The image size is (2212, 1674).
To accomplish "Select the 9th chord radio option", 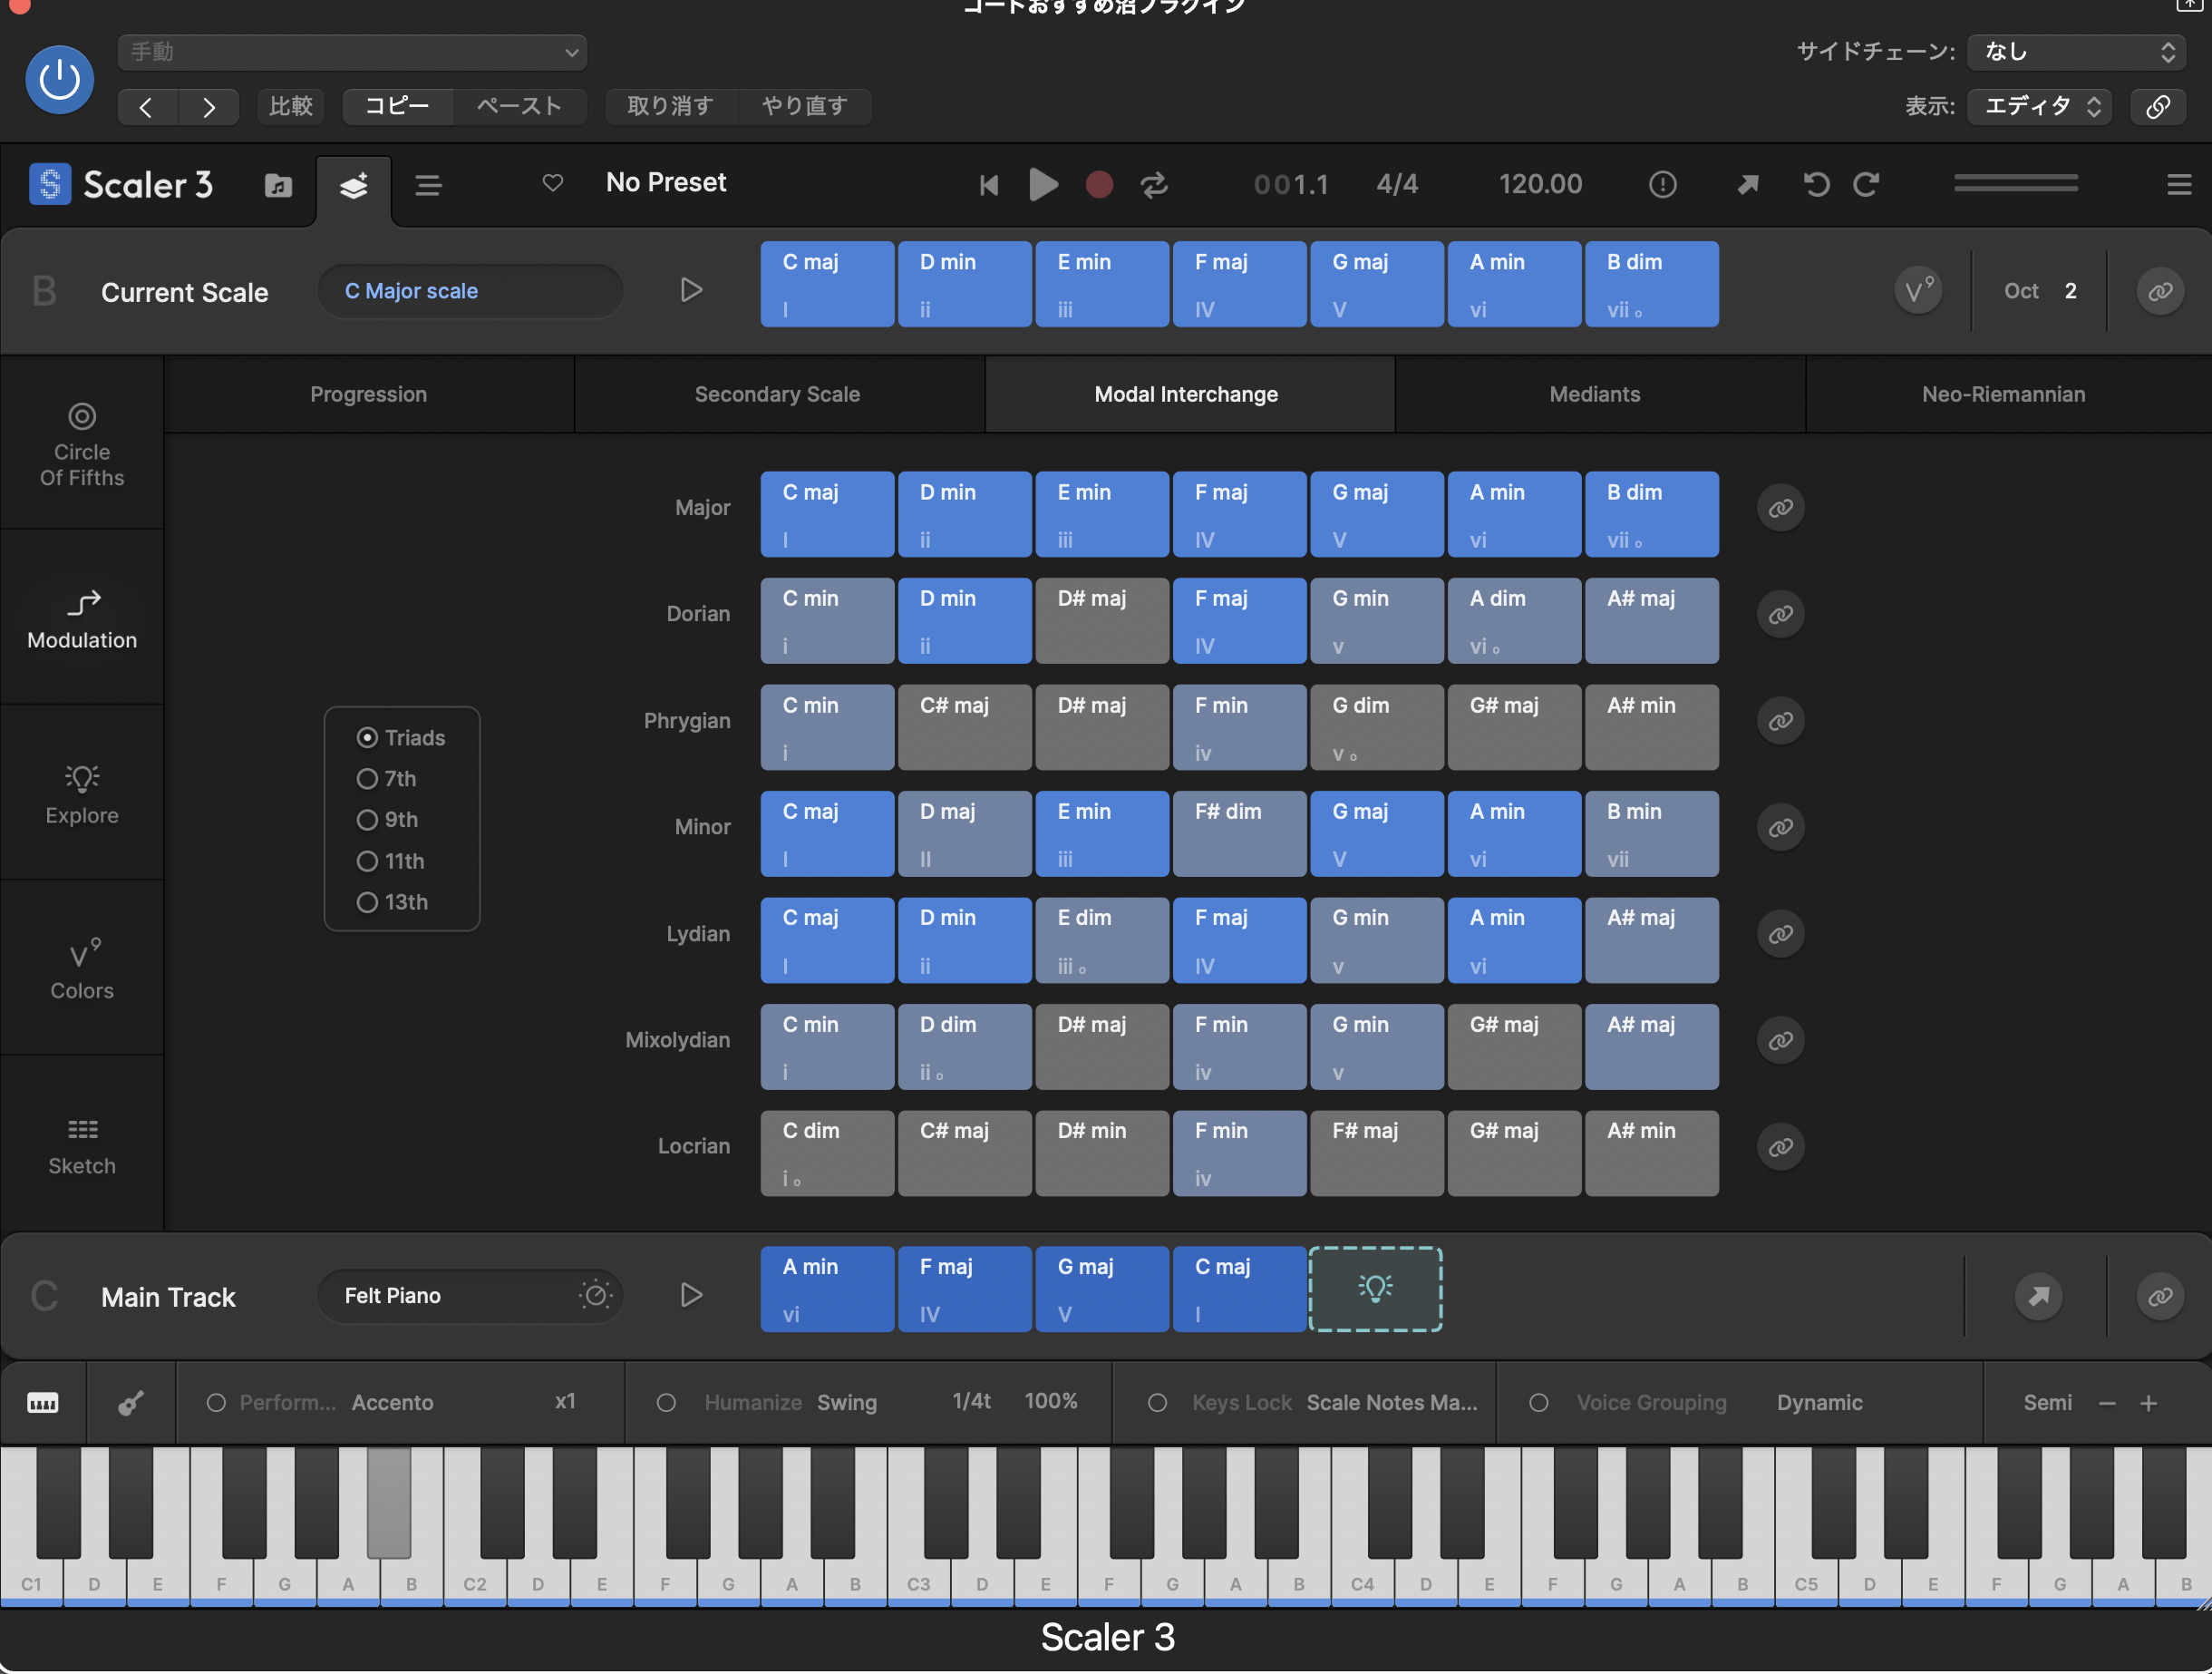I will click(367, 820).
